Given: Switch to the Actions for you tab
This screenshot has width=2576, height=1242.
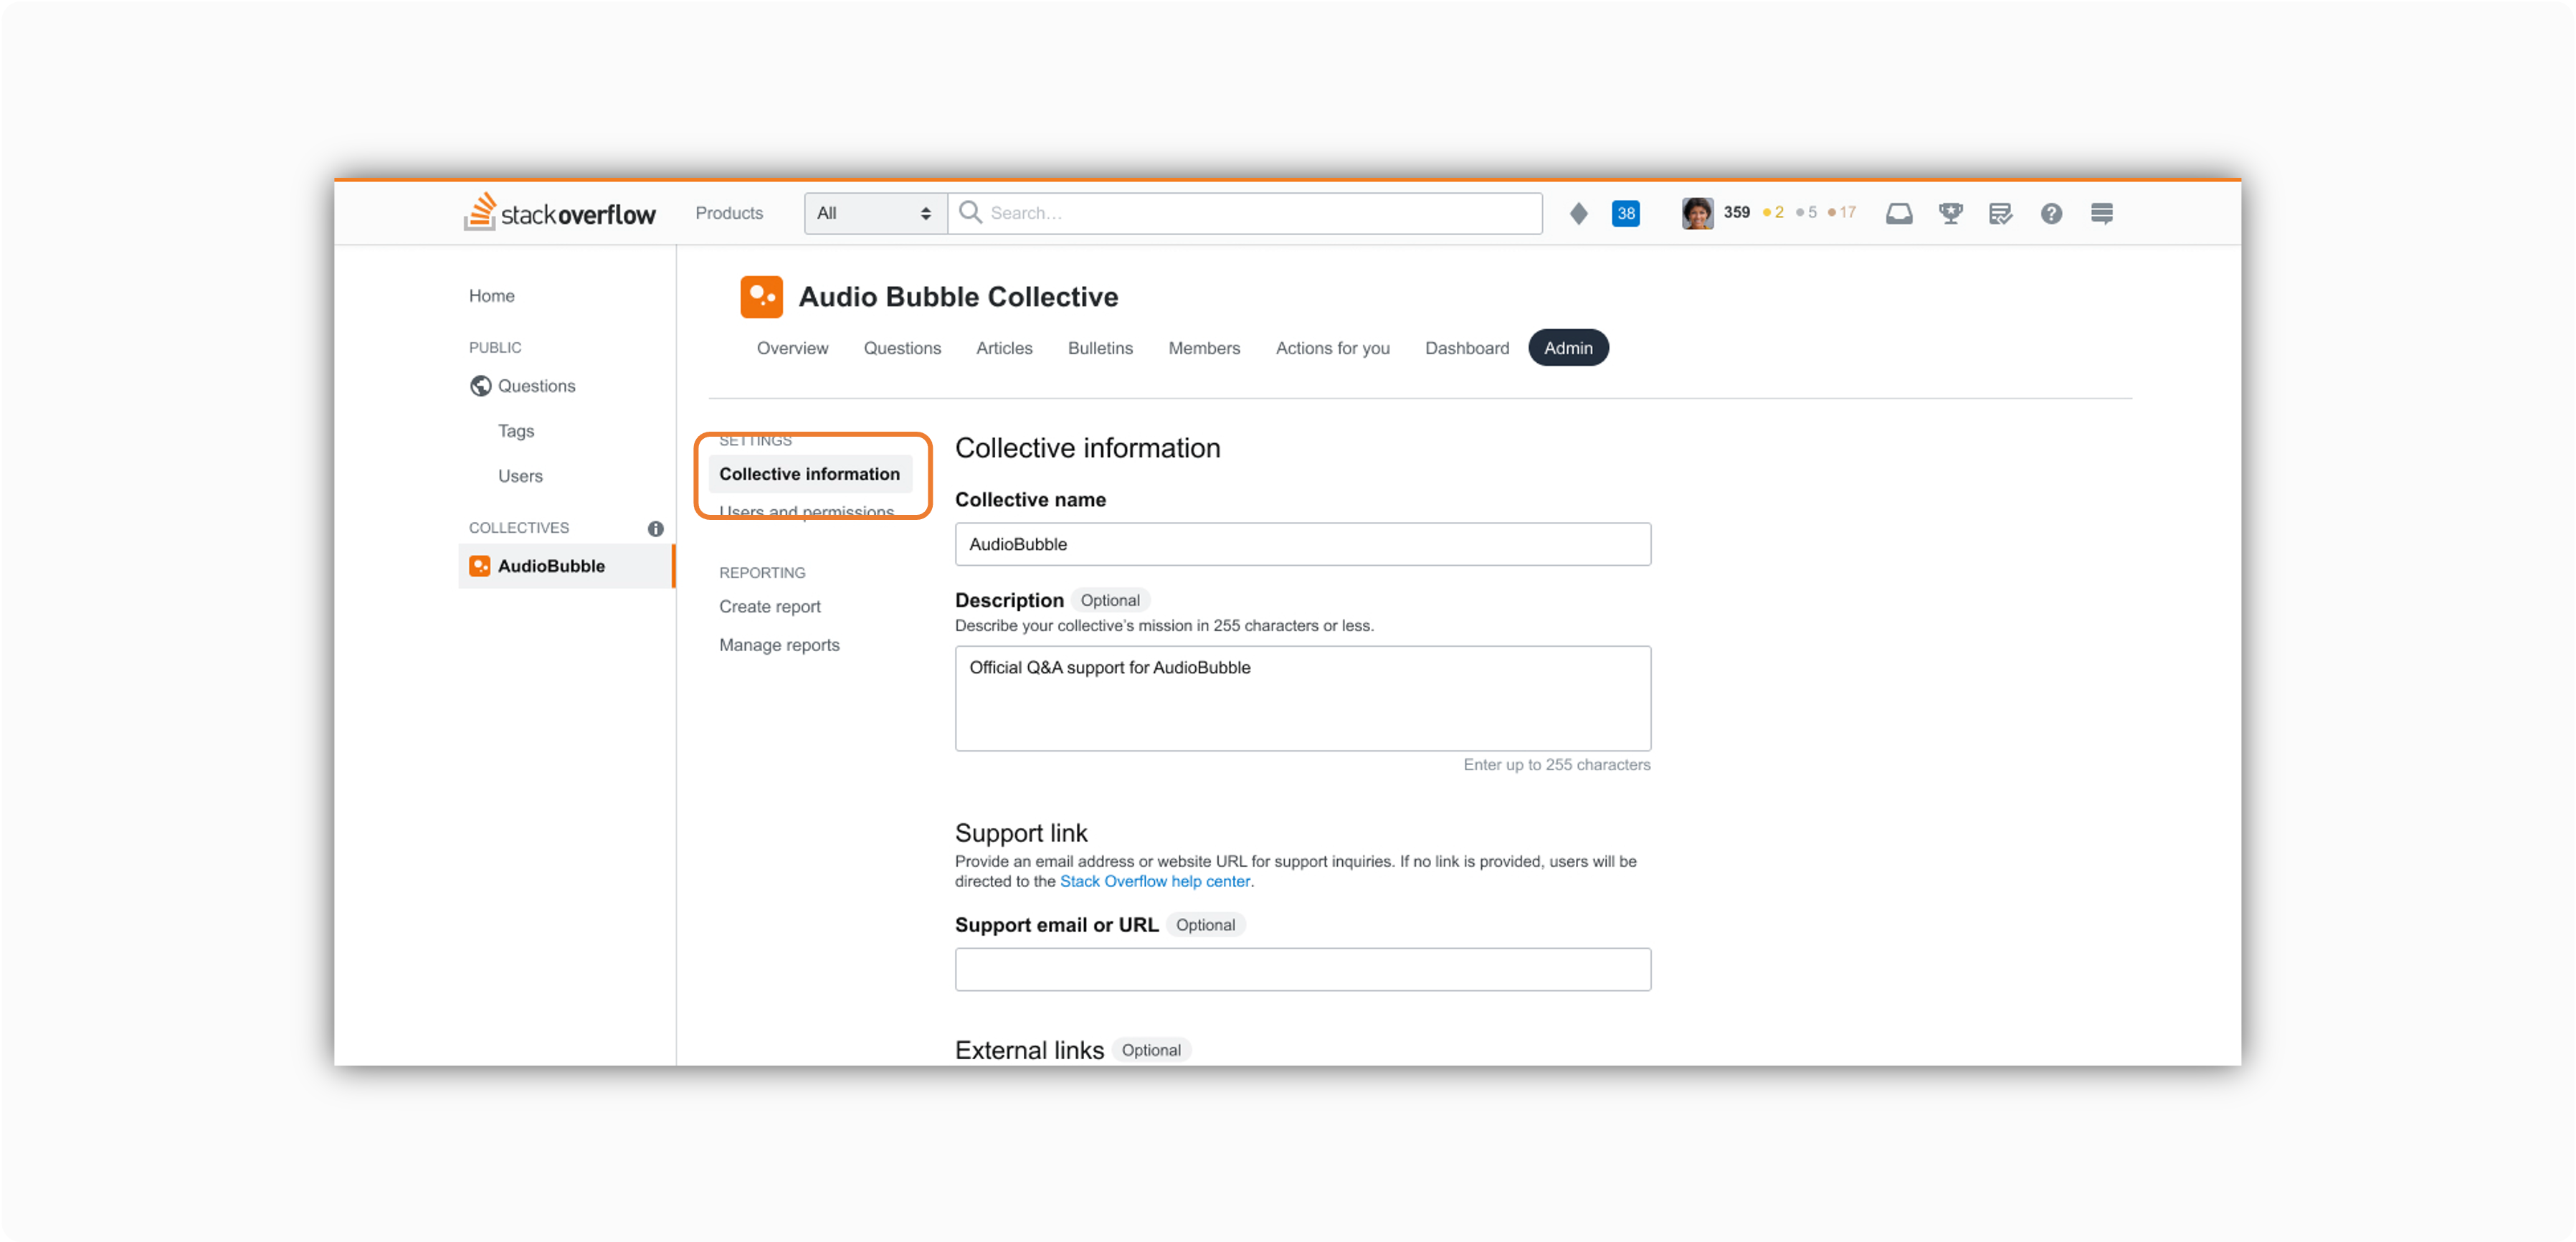Looking at the screenshot, I should click(x=1332, y=348).
